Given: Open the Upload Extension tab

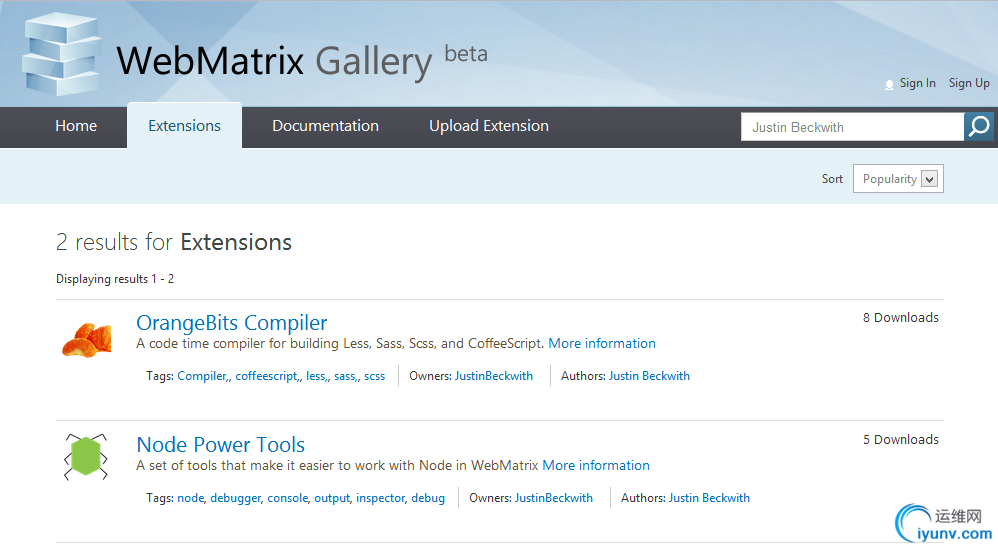Looking at the screenshot, I should click(489, 126).
